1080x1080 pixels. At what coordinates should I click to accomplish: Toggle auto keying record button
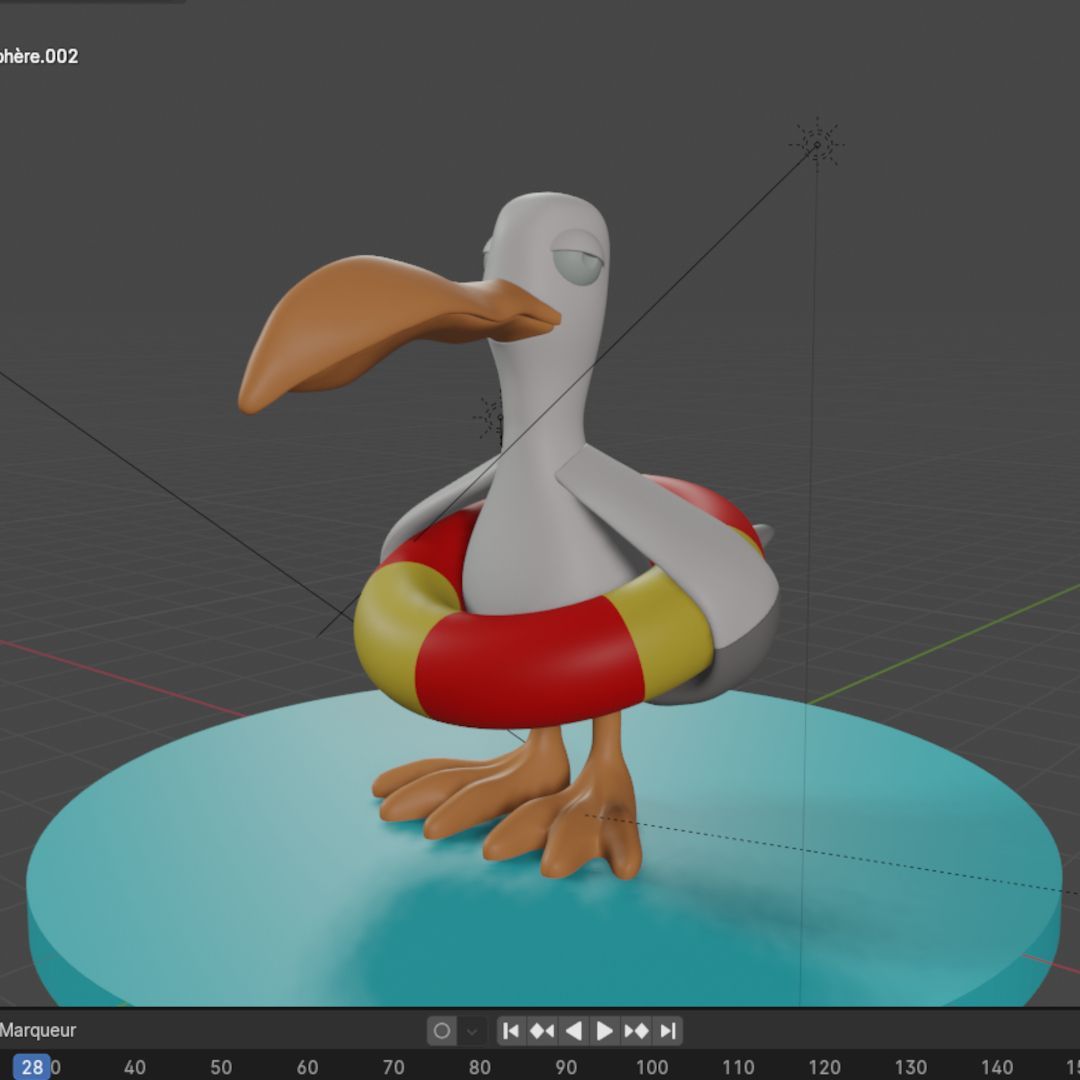pos(442,1030)
